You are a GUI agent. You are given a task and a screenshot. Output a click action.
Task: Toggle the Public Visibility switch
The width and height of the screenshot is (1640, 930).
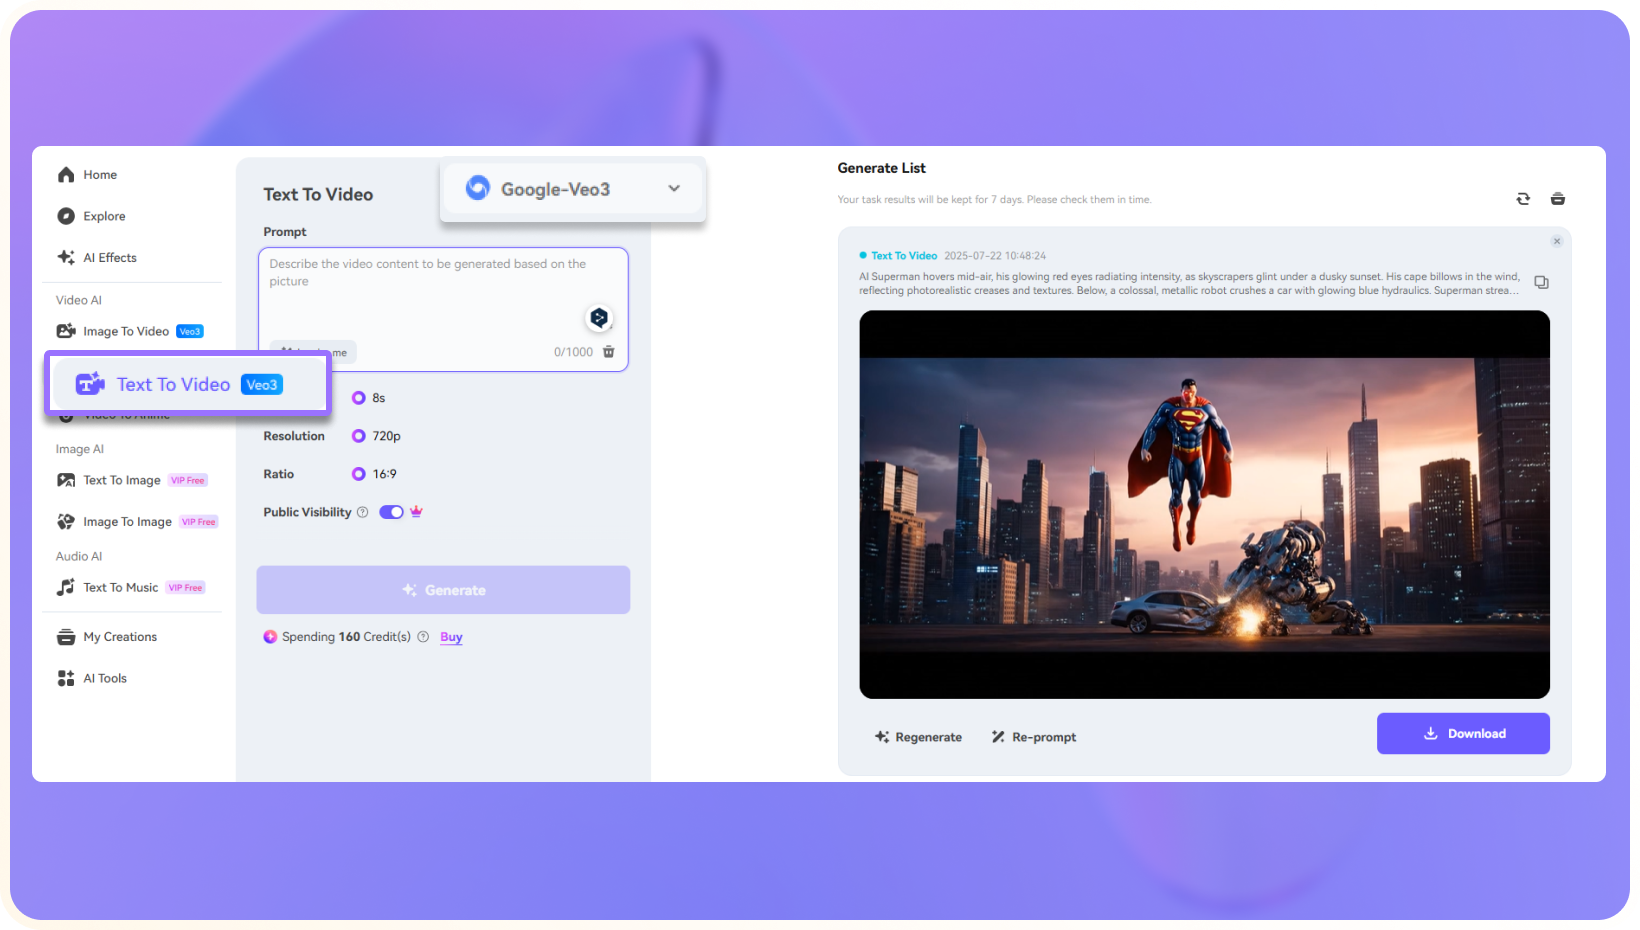(x=391, y=512)
